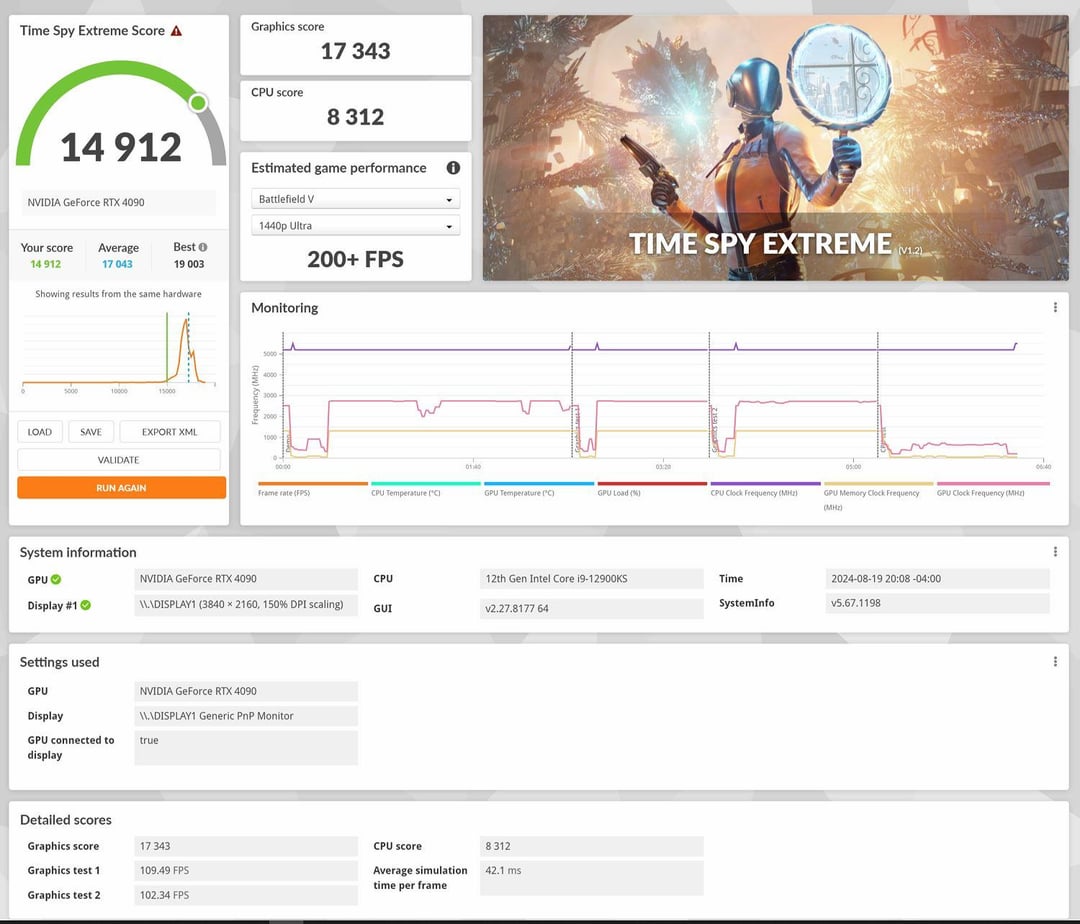Click the Detailed scores Graphics score 17 343
1080x924 pixels.
(x=246, y=846)
